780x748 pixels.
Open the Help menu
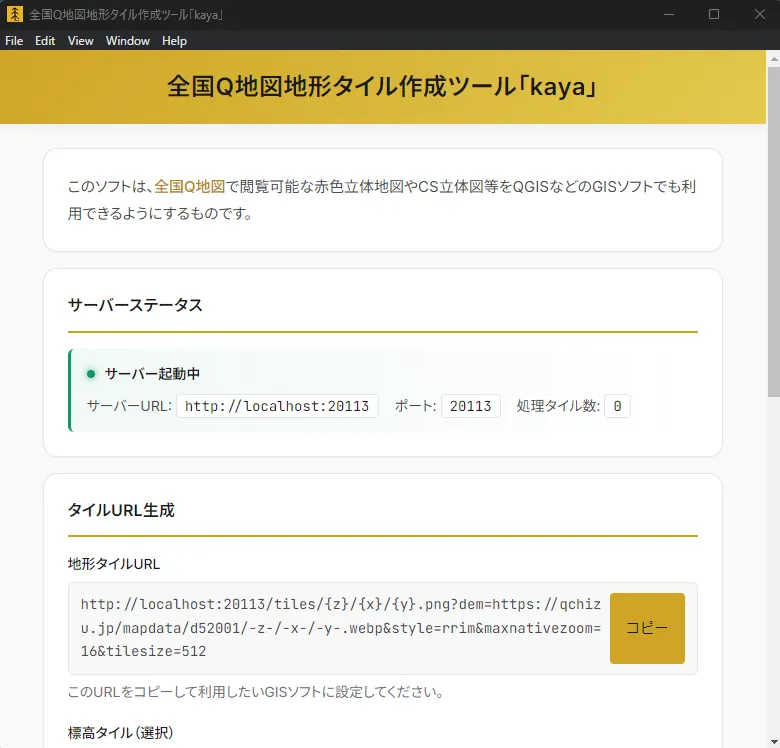[174, 41]
